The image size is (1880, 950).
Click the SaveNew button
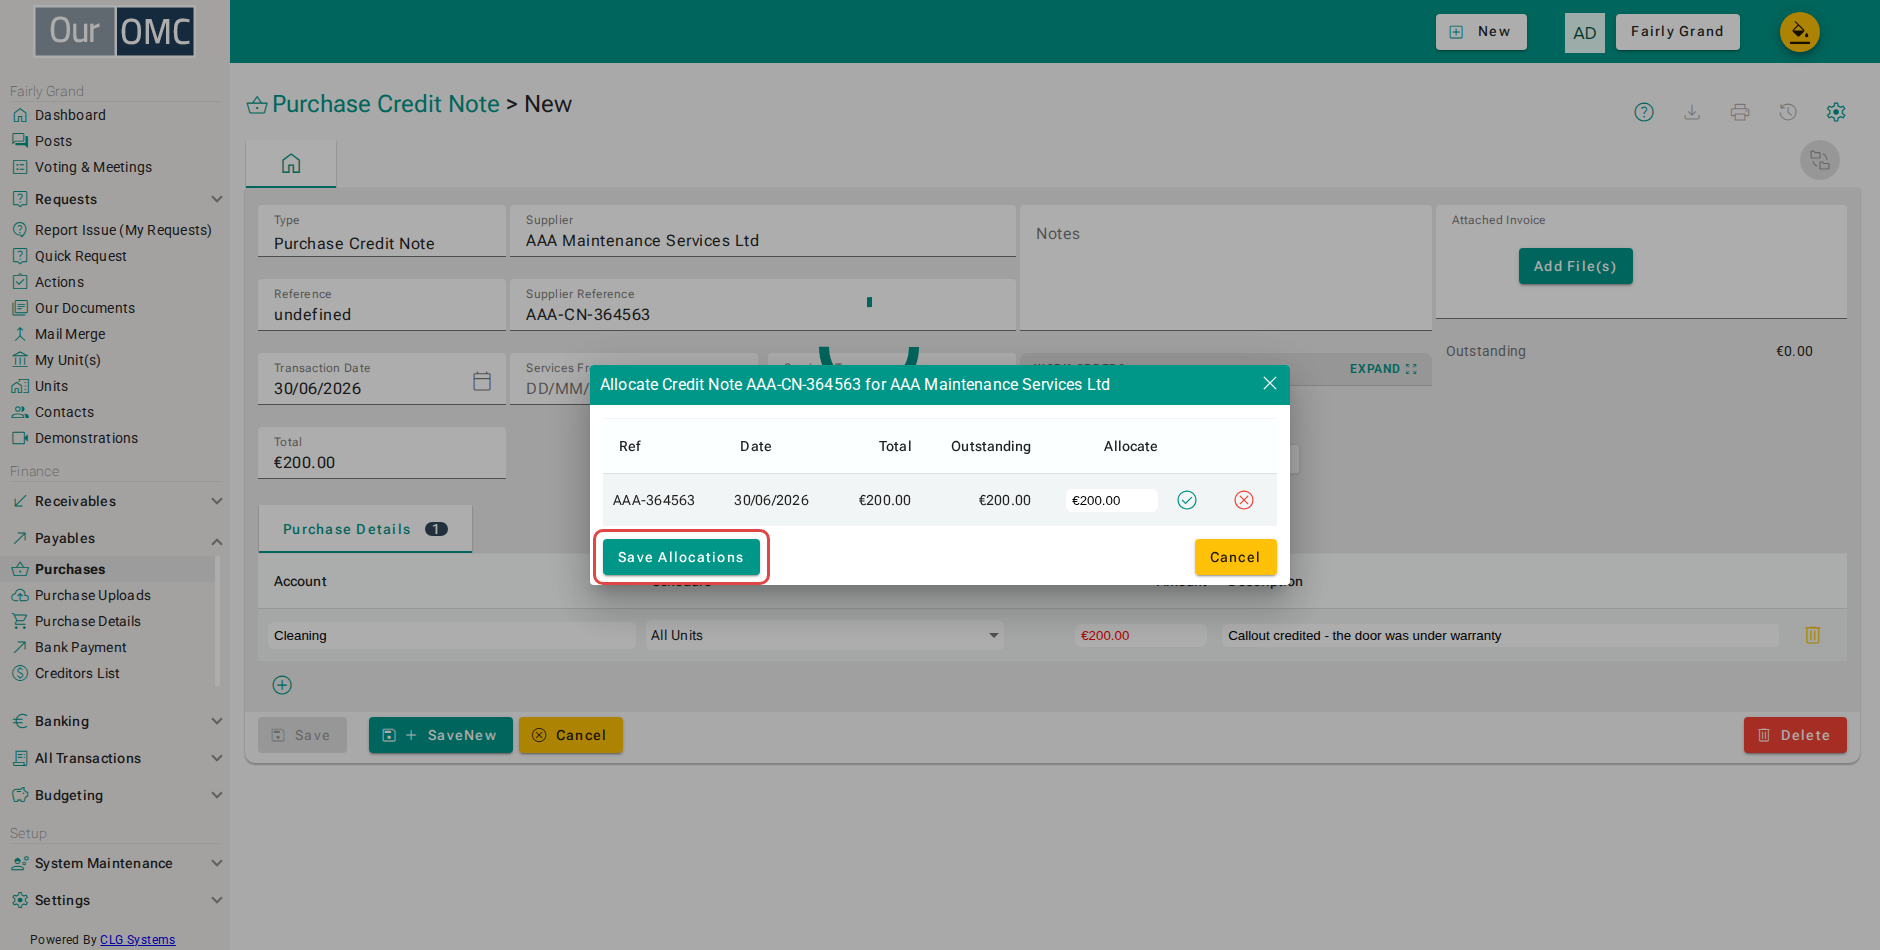pyautogui.click(x=440, y=735)
